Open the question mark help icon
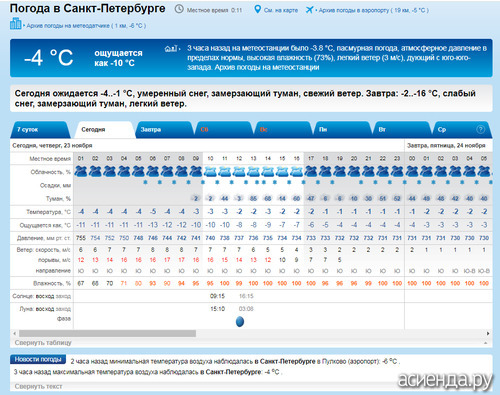The image size is (500, 395). click(480, 129)
